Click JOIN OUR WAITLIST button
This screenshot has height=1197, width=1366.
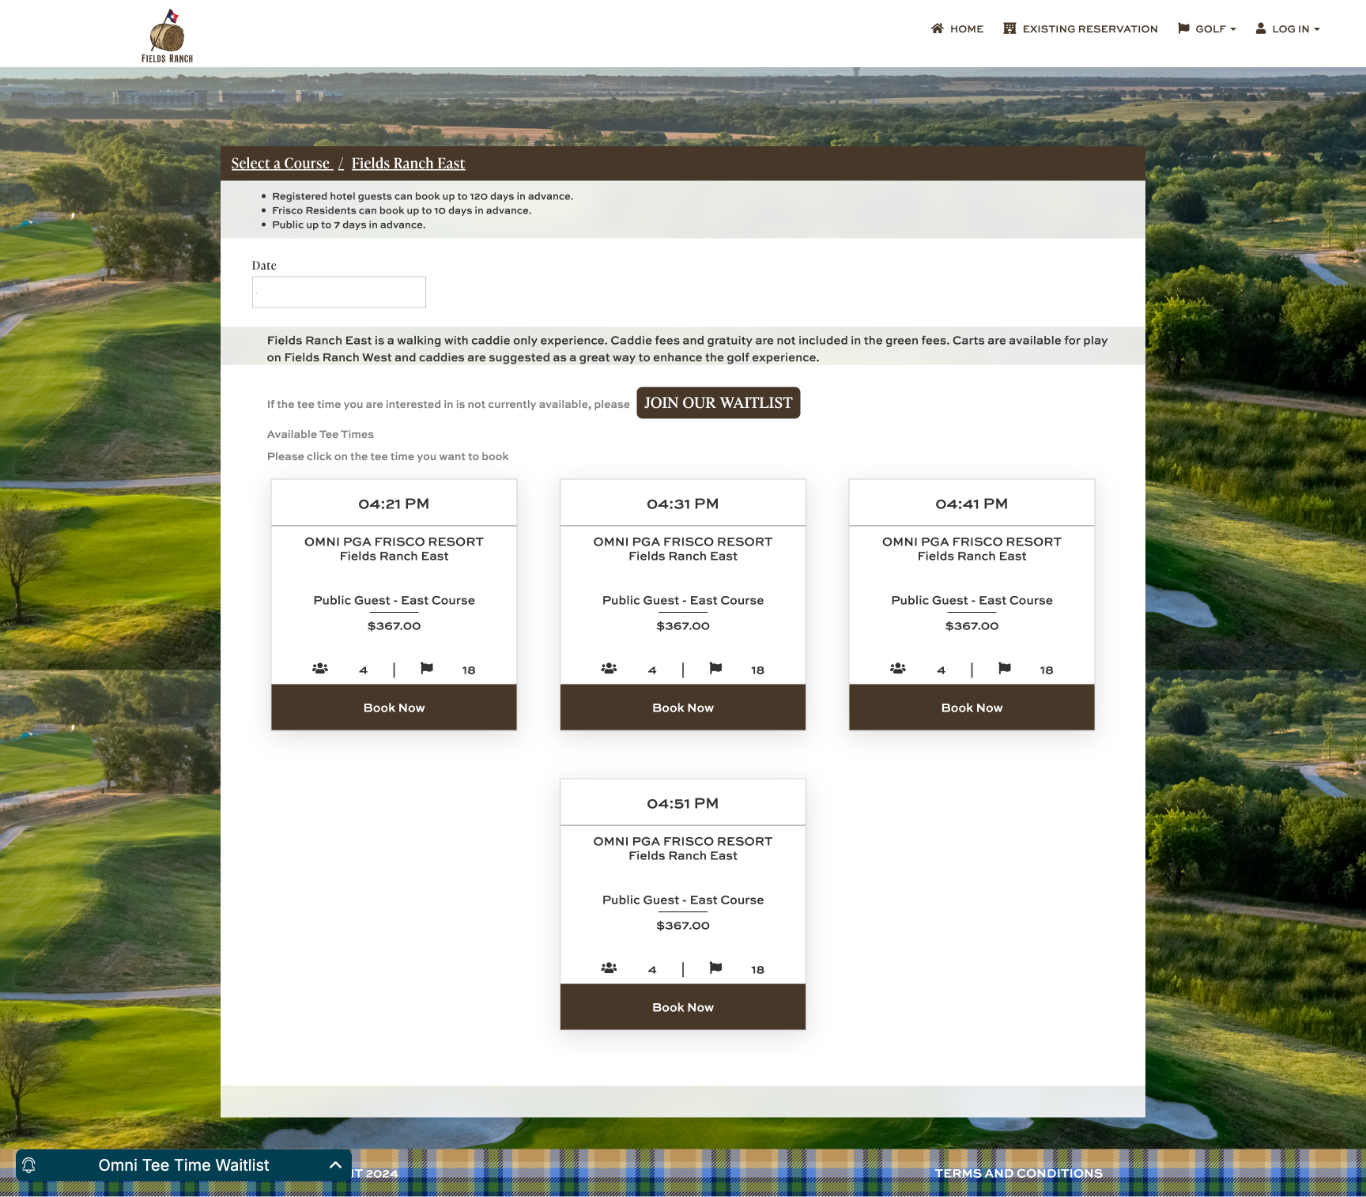(x=718, y=403)
